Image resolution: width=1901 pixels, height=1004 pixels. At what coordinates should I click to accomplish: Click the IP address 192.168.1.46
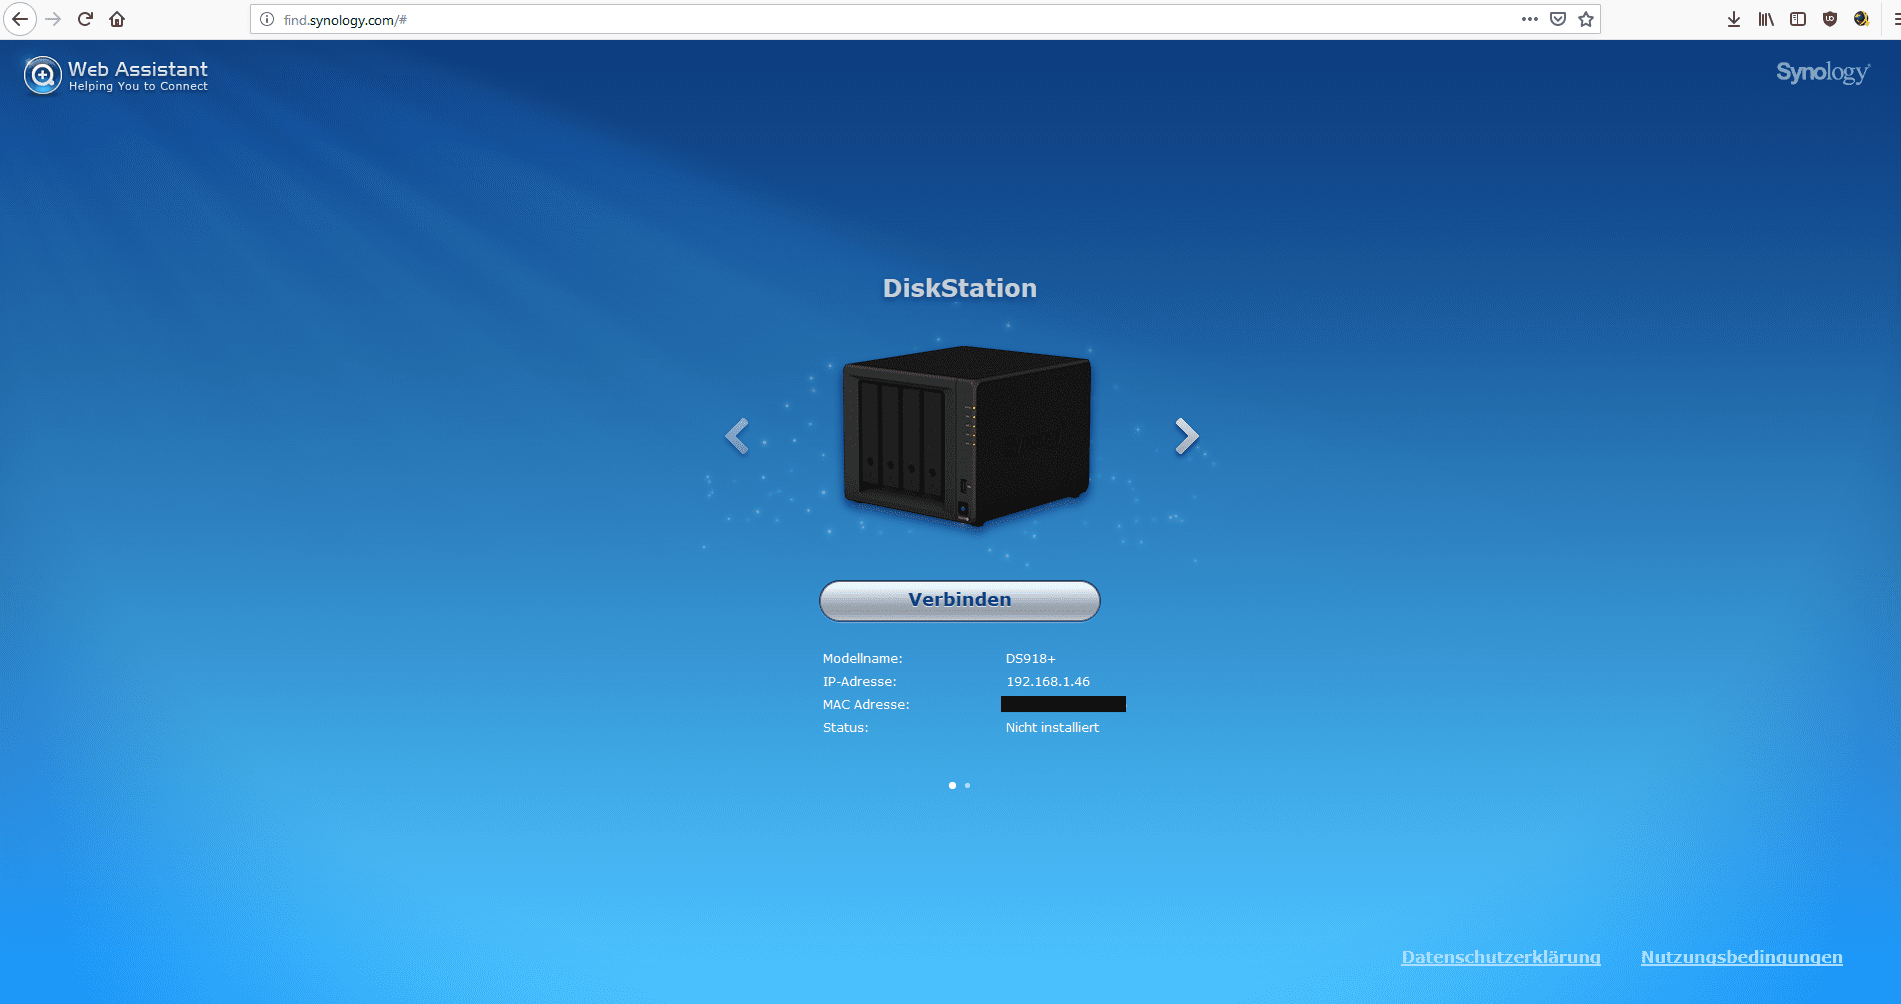tap(1048, 681)
